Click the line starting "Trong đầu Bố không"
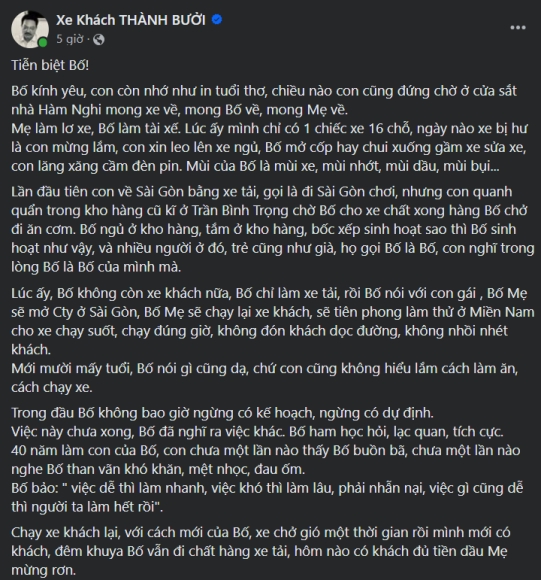This screenshot has height=580, width=541. [x=222, y=413]
